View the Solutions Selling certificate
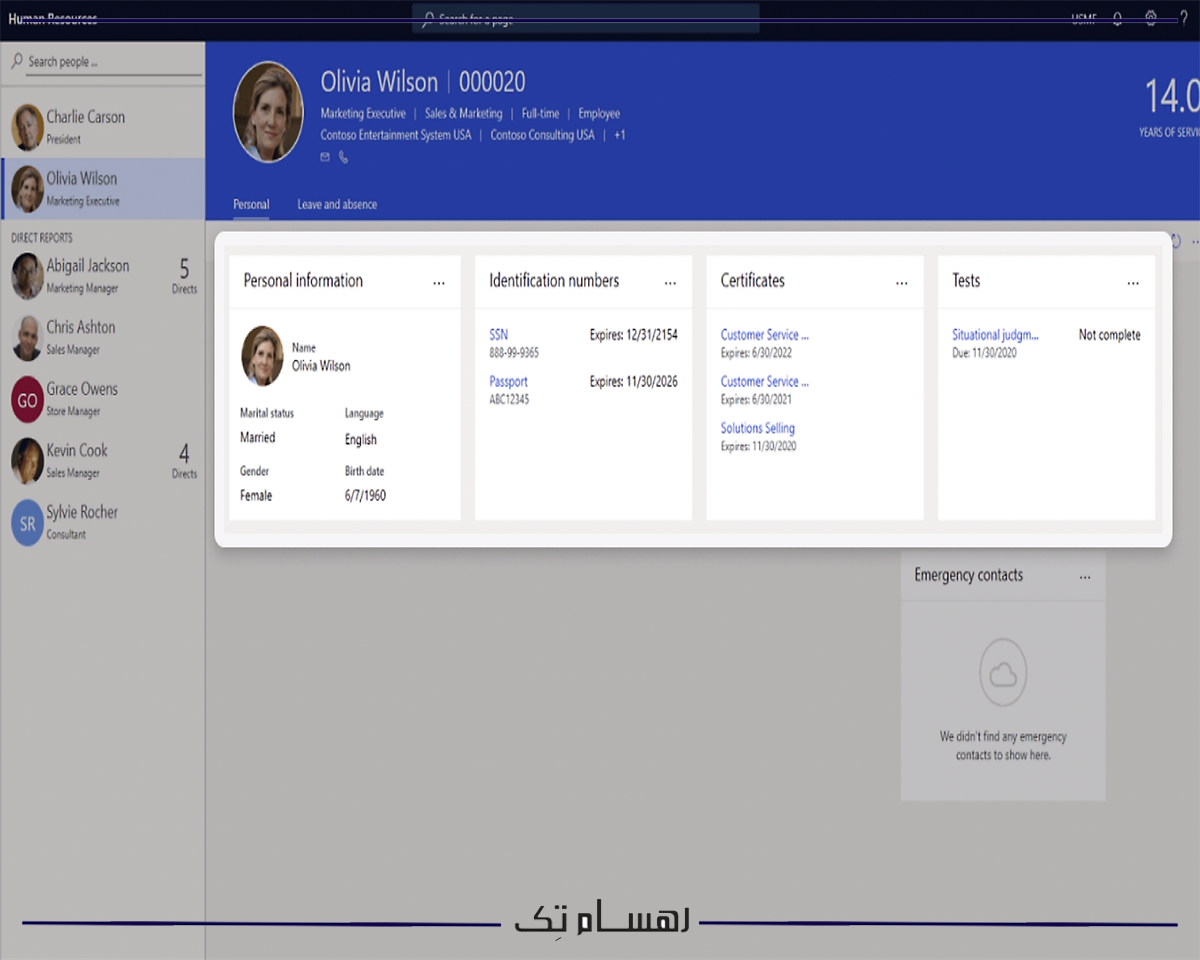The width and height of the screenshot is (1200, 960). point(758,428)
